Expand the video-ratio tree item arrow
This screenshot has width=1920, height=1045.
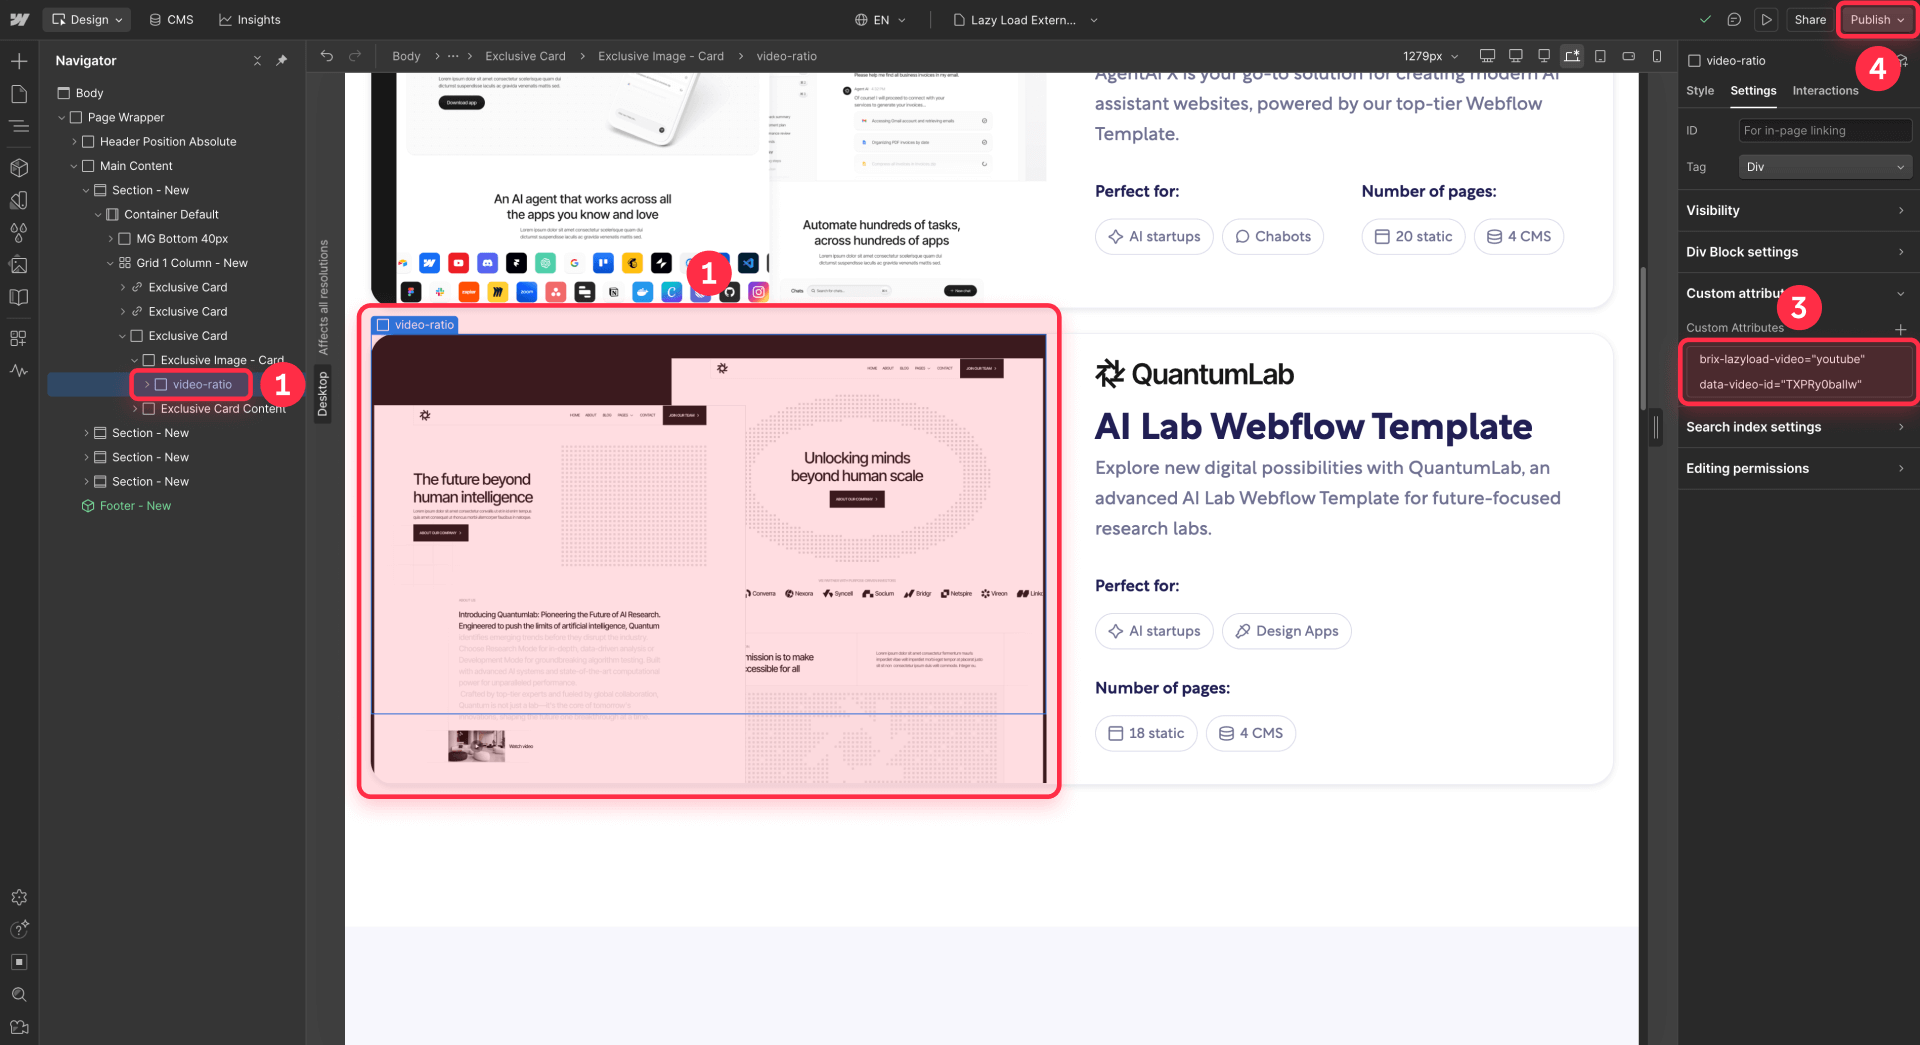146,384
